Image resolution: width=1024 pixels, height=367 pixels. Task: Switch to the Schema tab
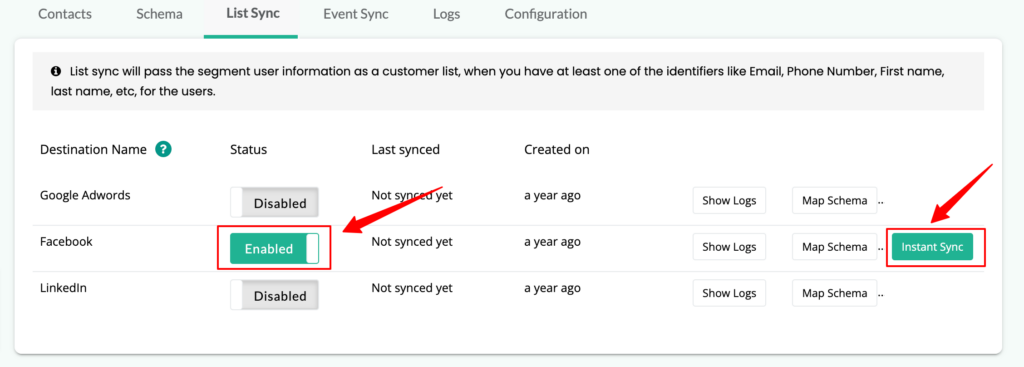pos(159,14)
